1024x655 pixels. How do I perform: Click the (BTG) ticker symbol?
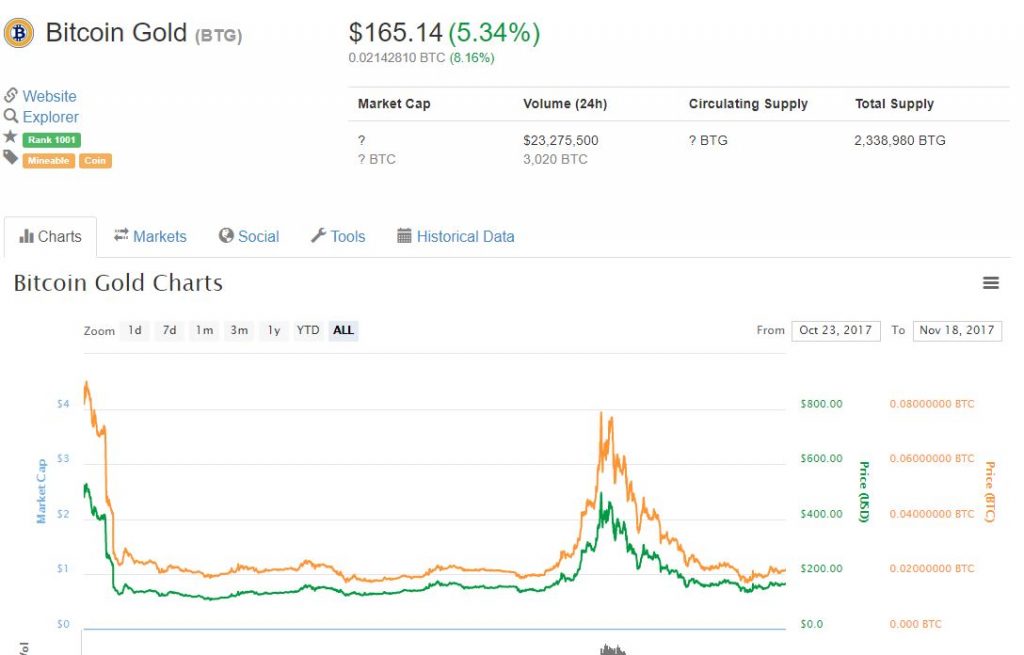click(x=219, y=35)
